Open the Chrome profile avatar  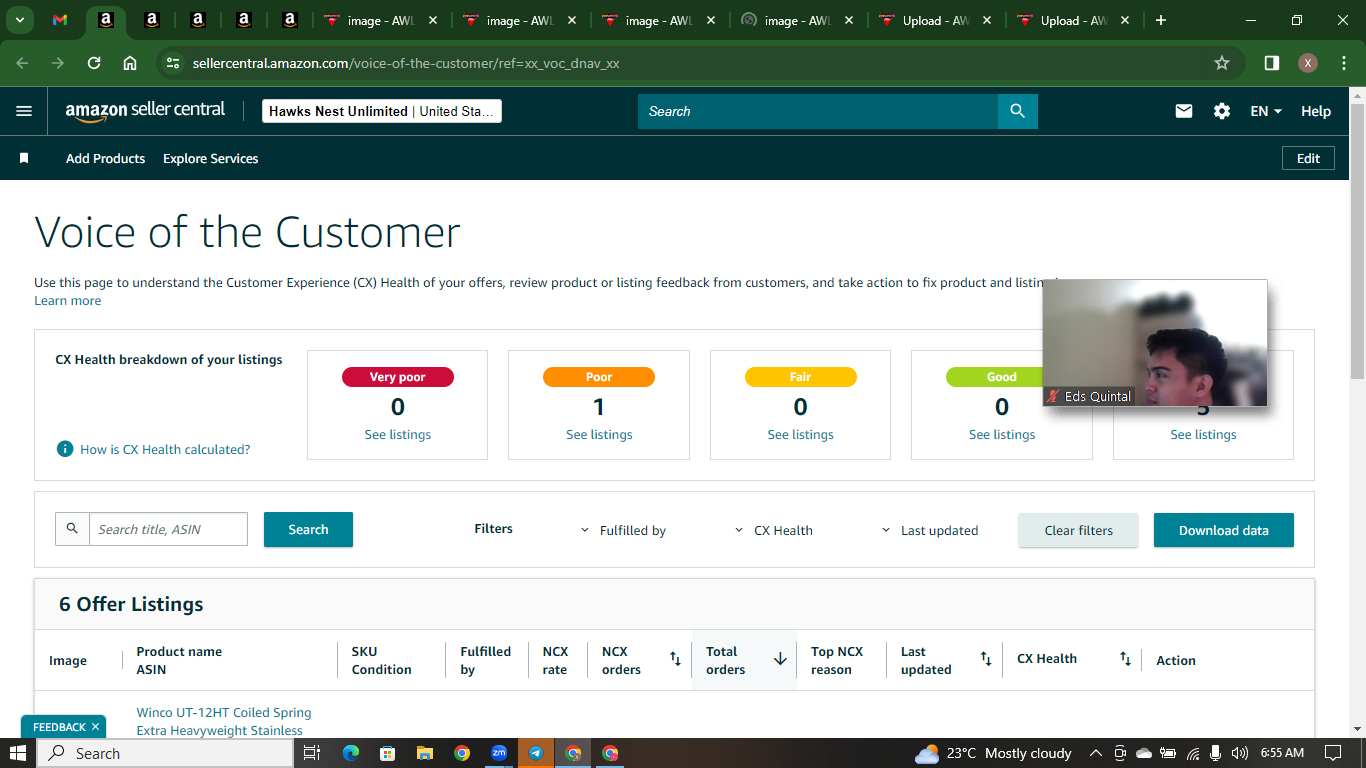[1308, 63]
